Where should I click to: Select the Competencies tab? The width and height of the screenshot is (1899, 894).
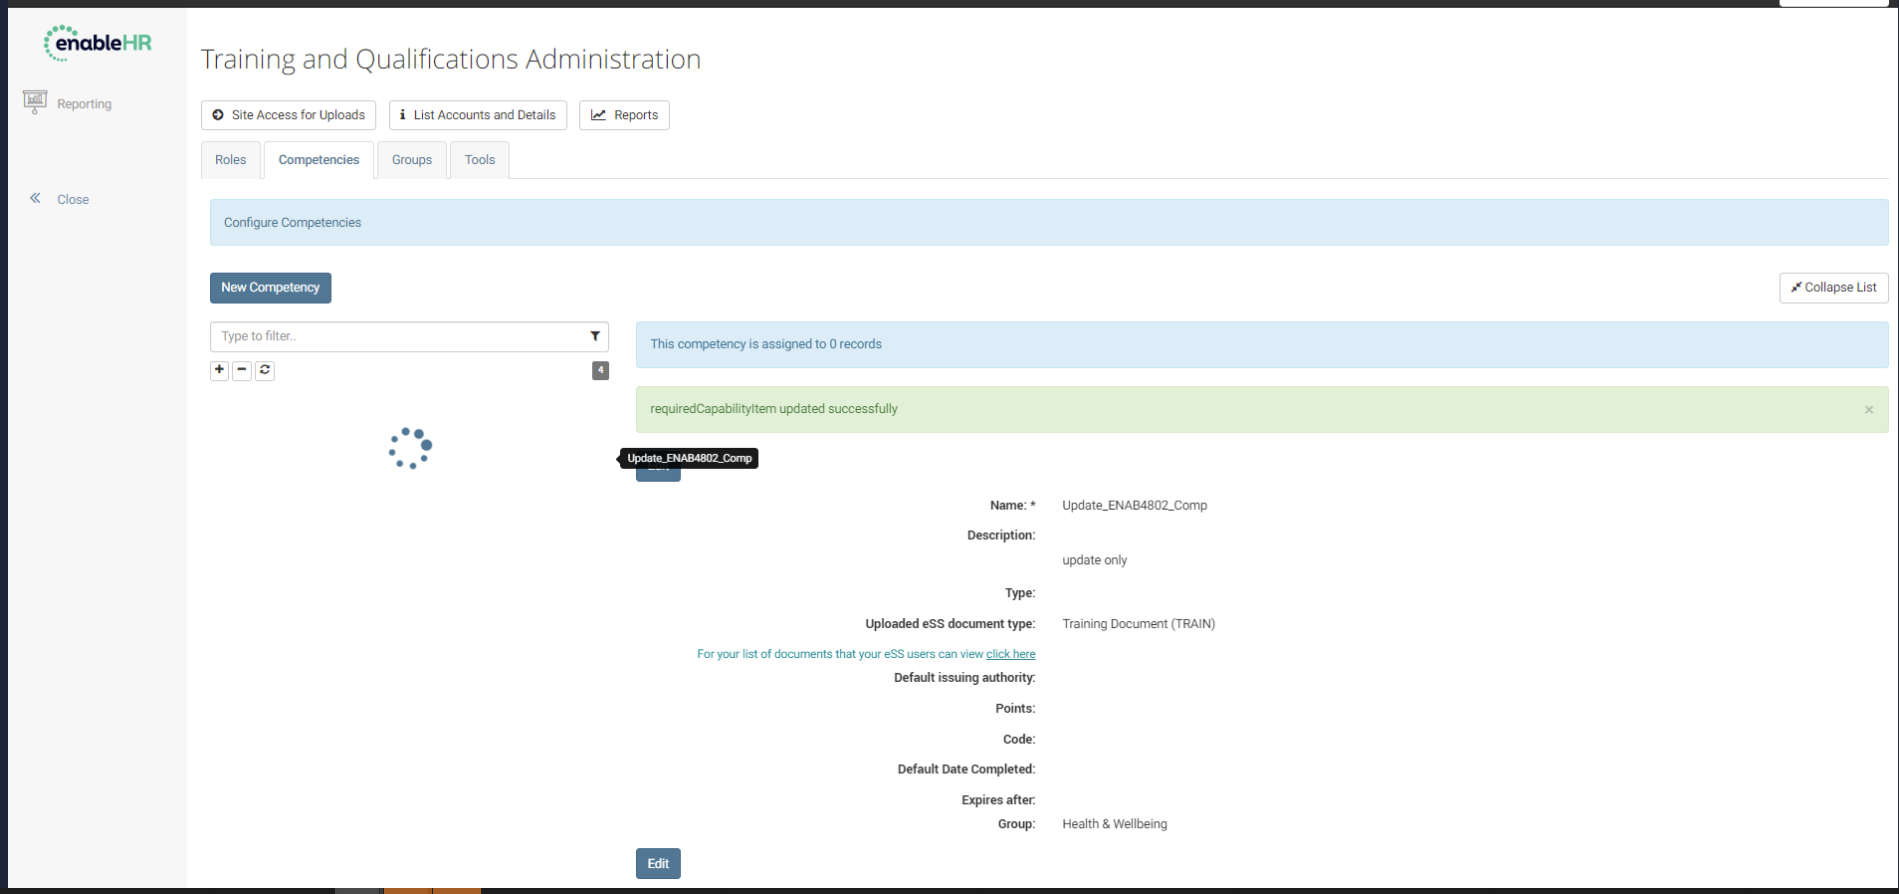pos(319,160)
